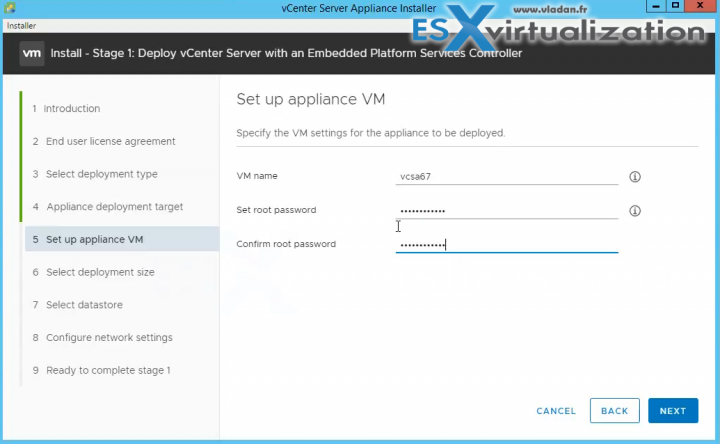Click the info icon beside VM name
Screen dimensions: 720x444
tap(634, 177)
